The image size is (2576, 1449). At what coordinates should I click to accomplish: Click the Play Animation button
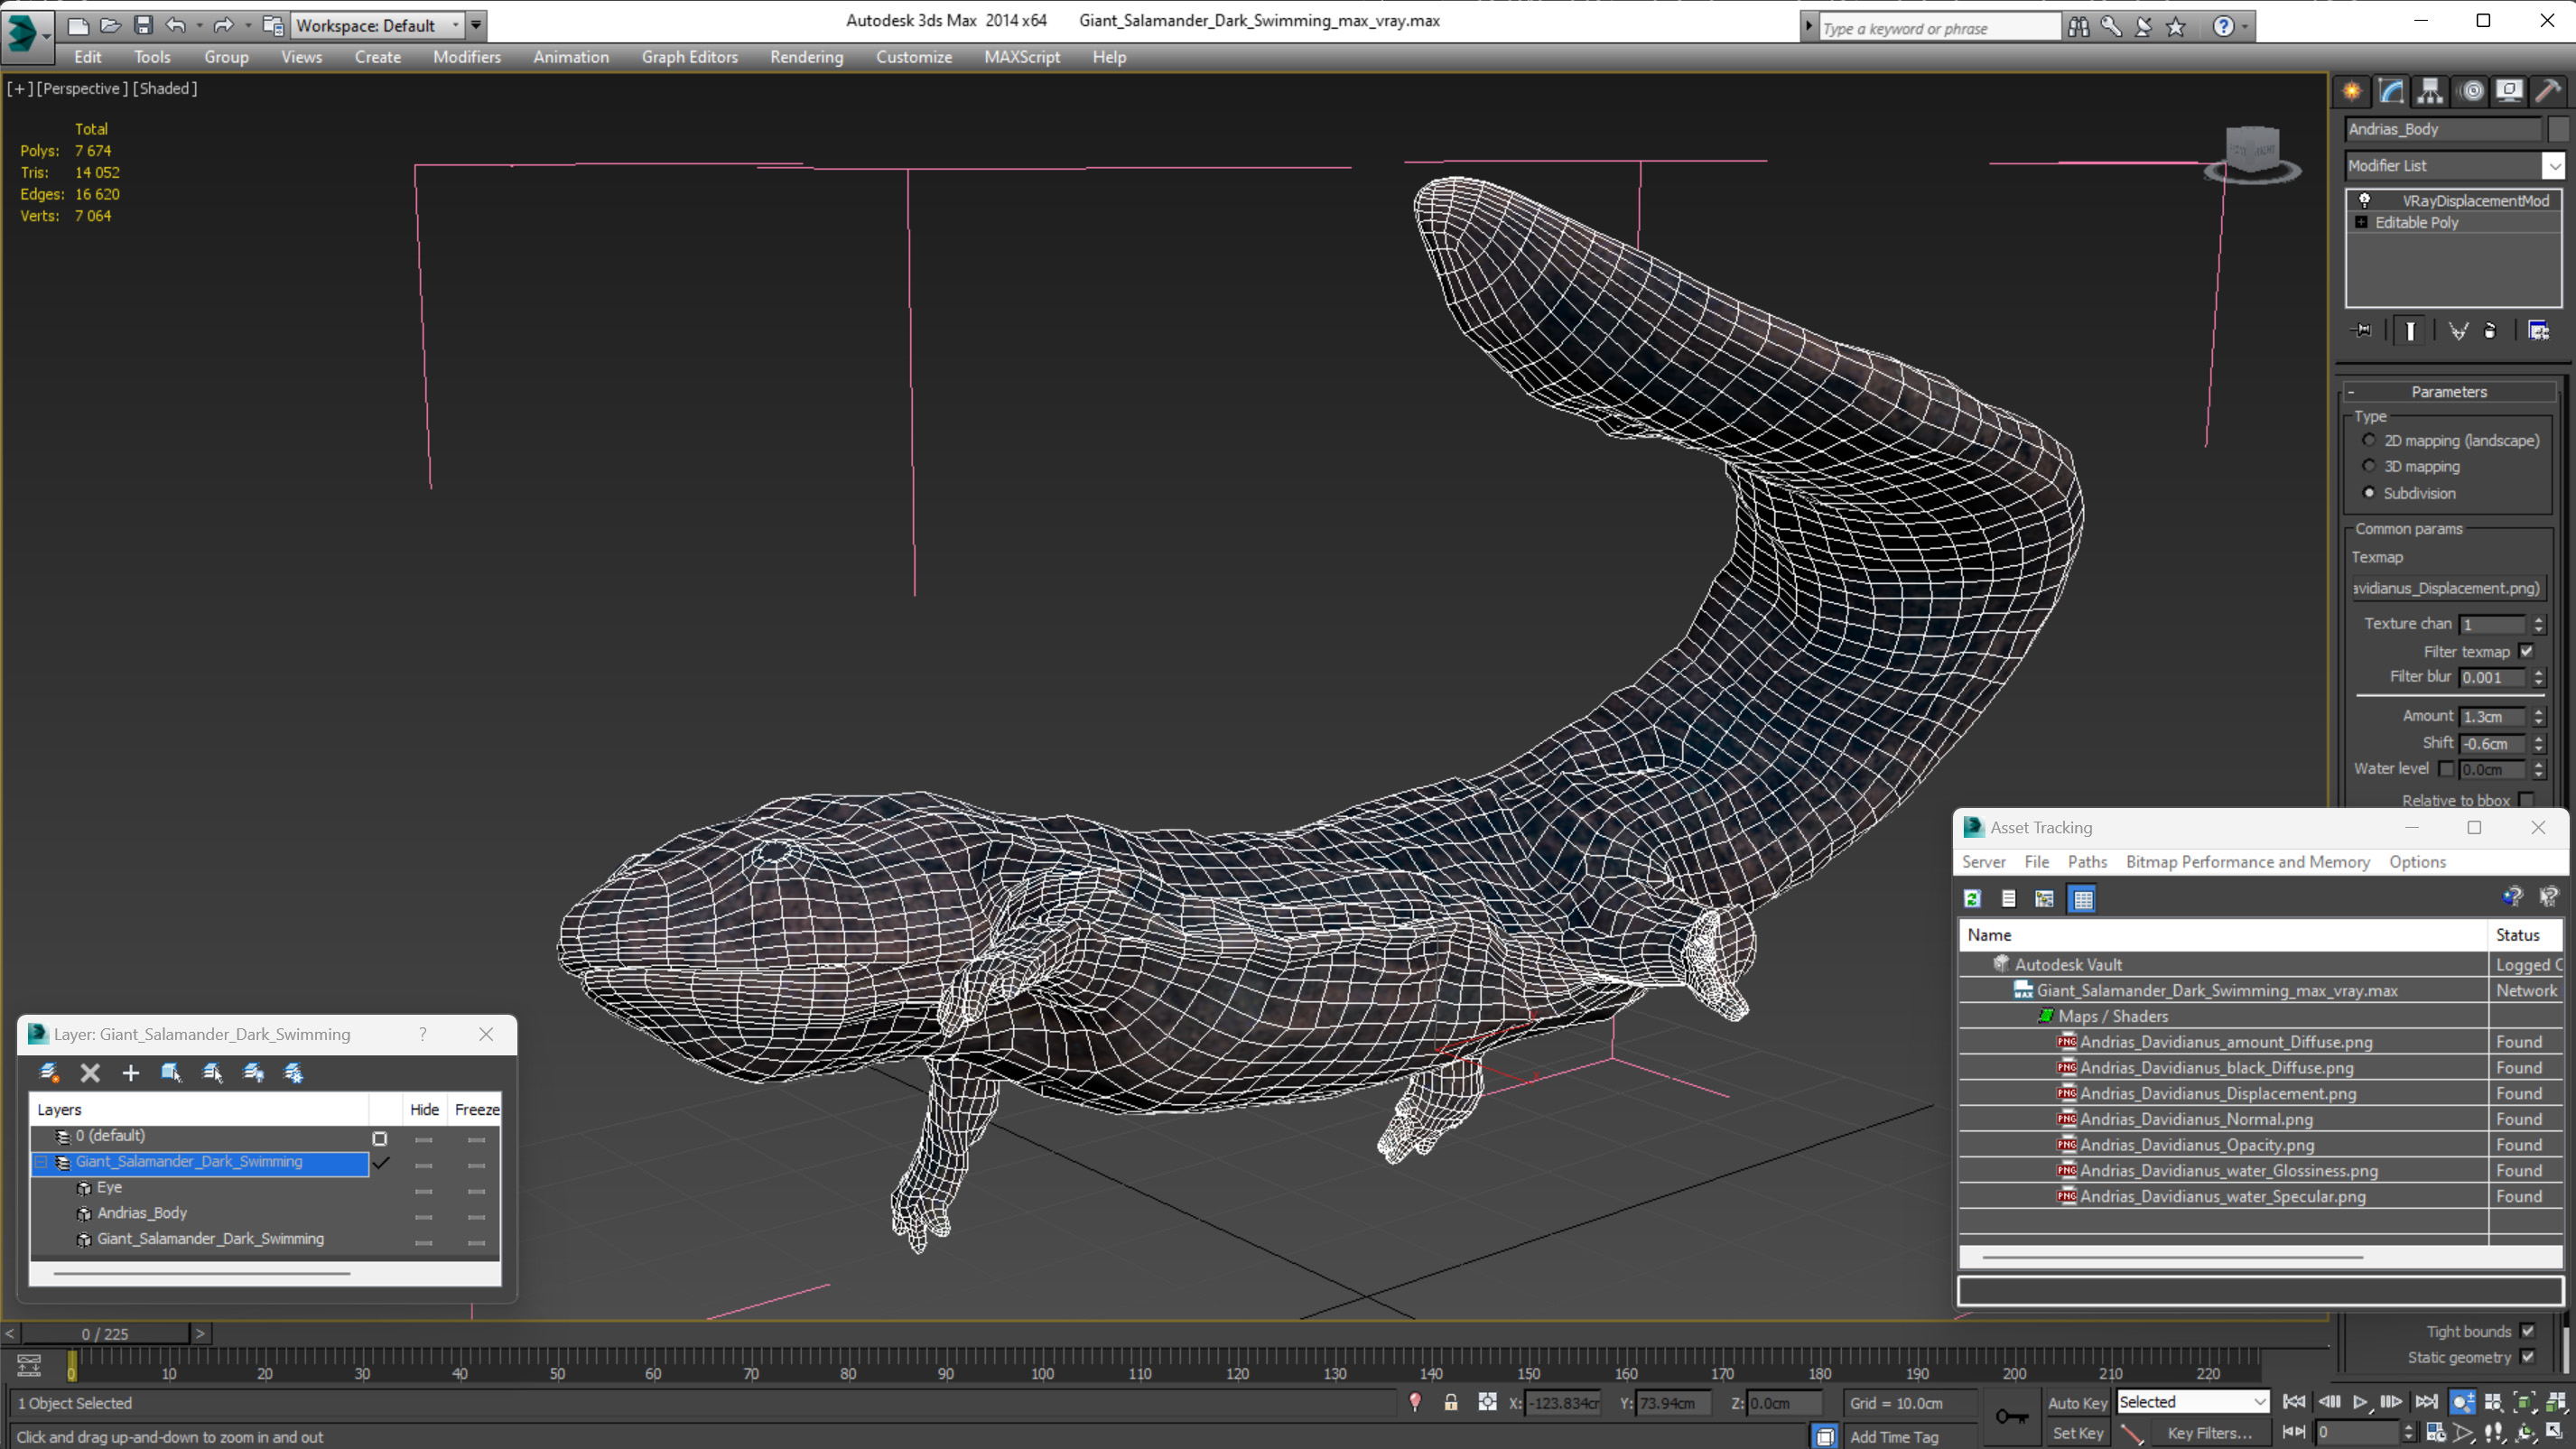click(2360, 1402)
